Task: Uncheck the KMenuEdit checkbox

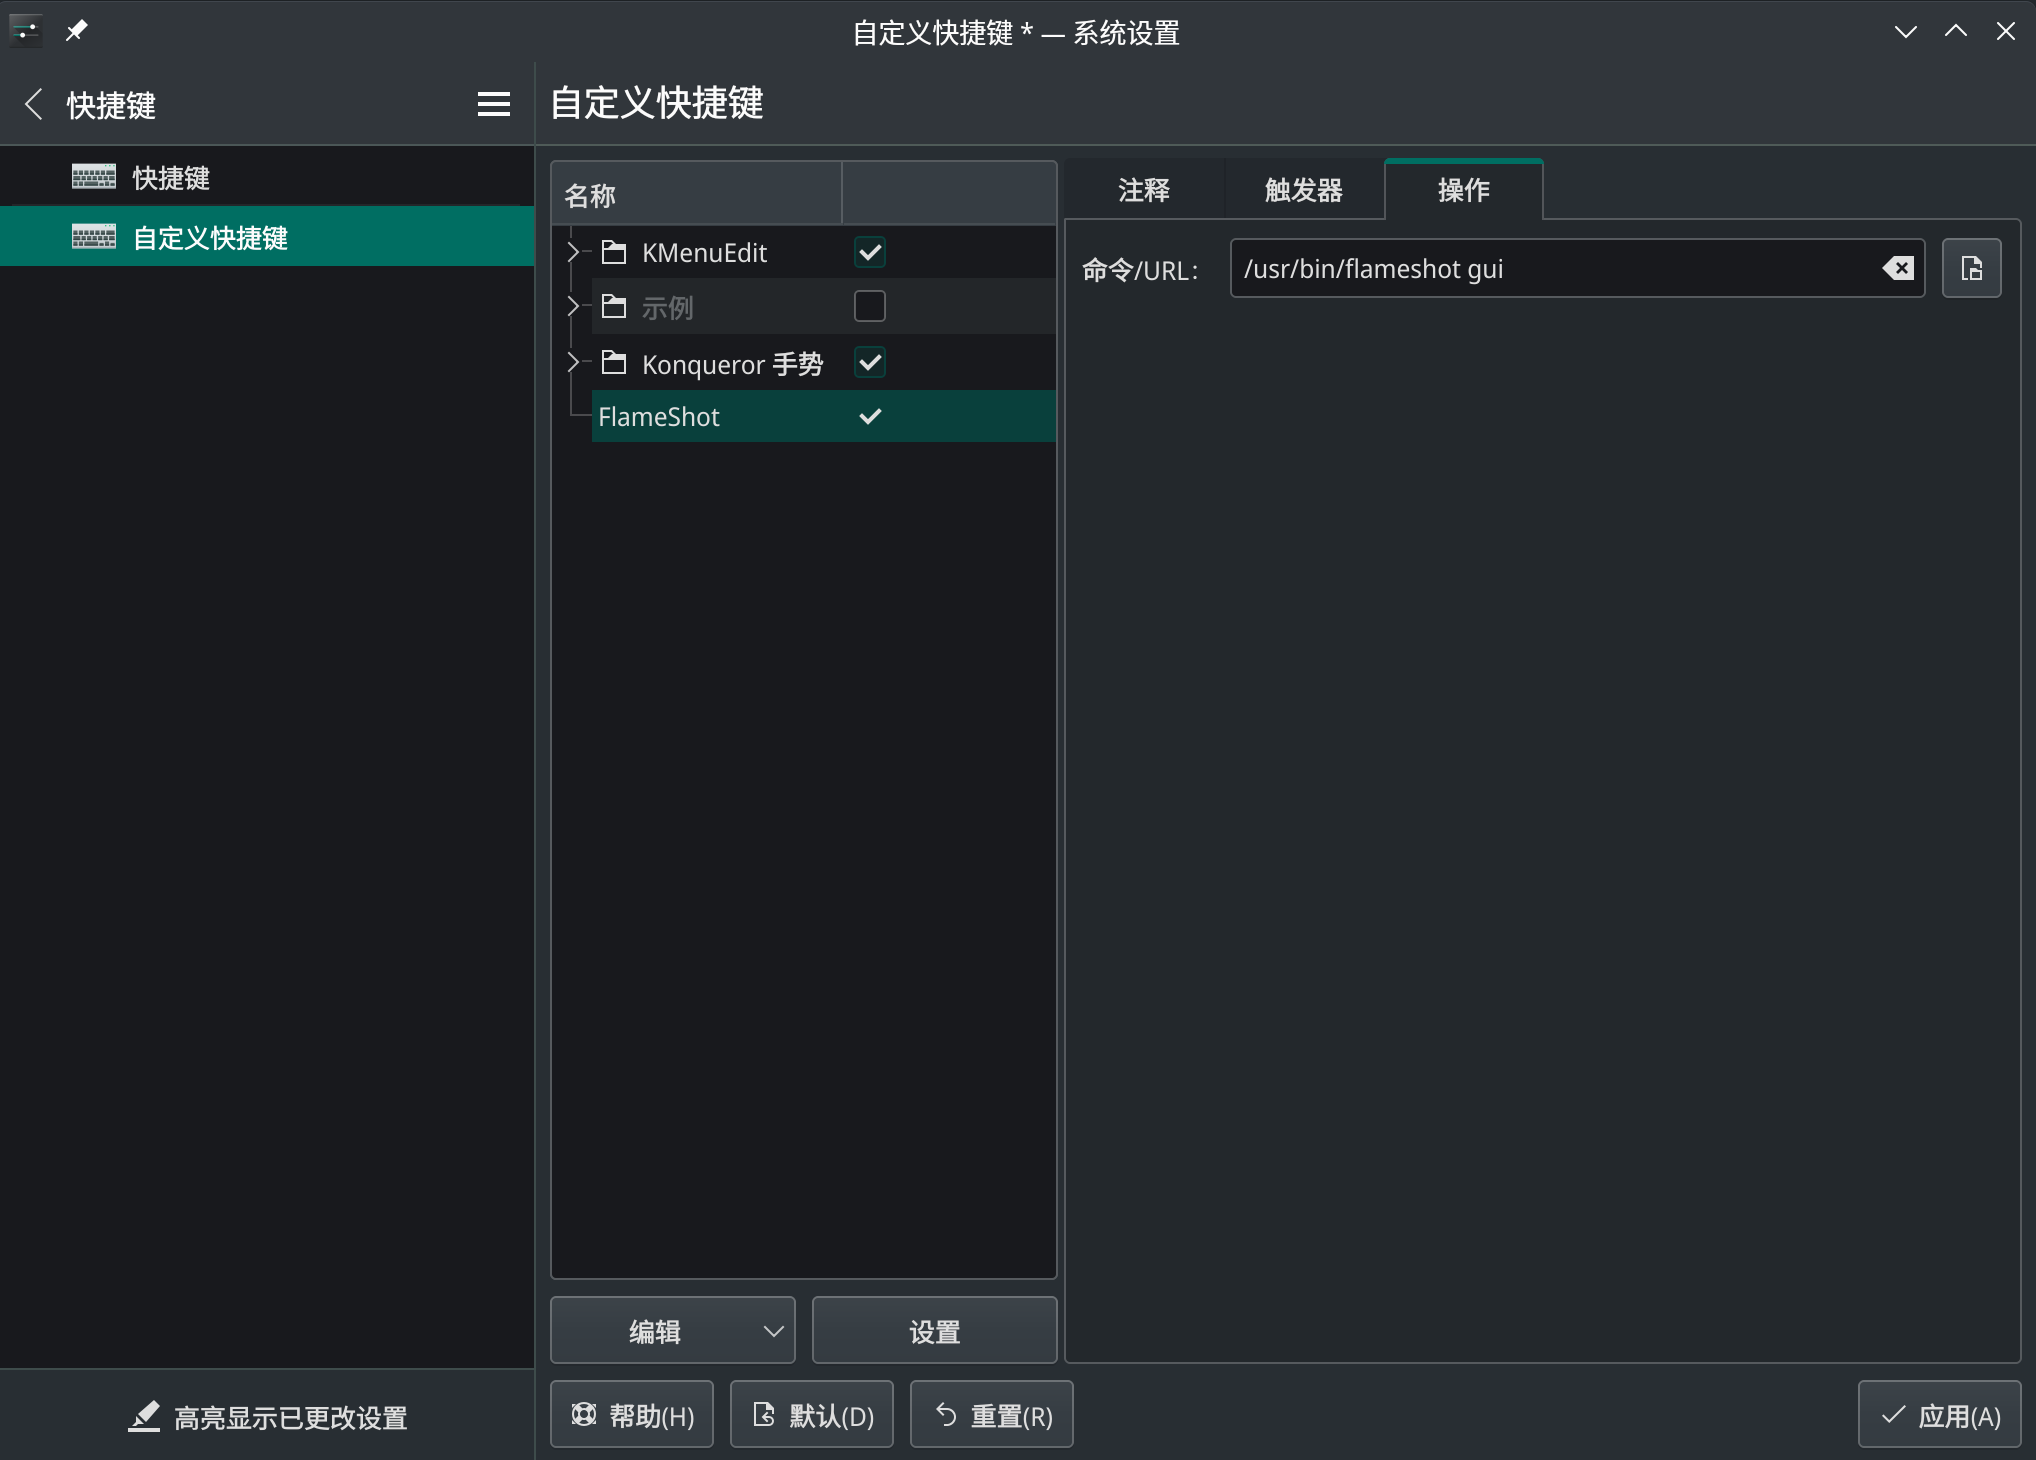Action: [869, 252]
